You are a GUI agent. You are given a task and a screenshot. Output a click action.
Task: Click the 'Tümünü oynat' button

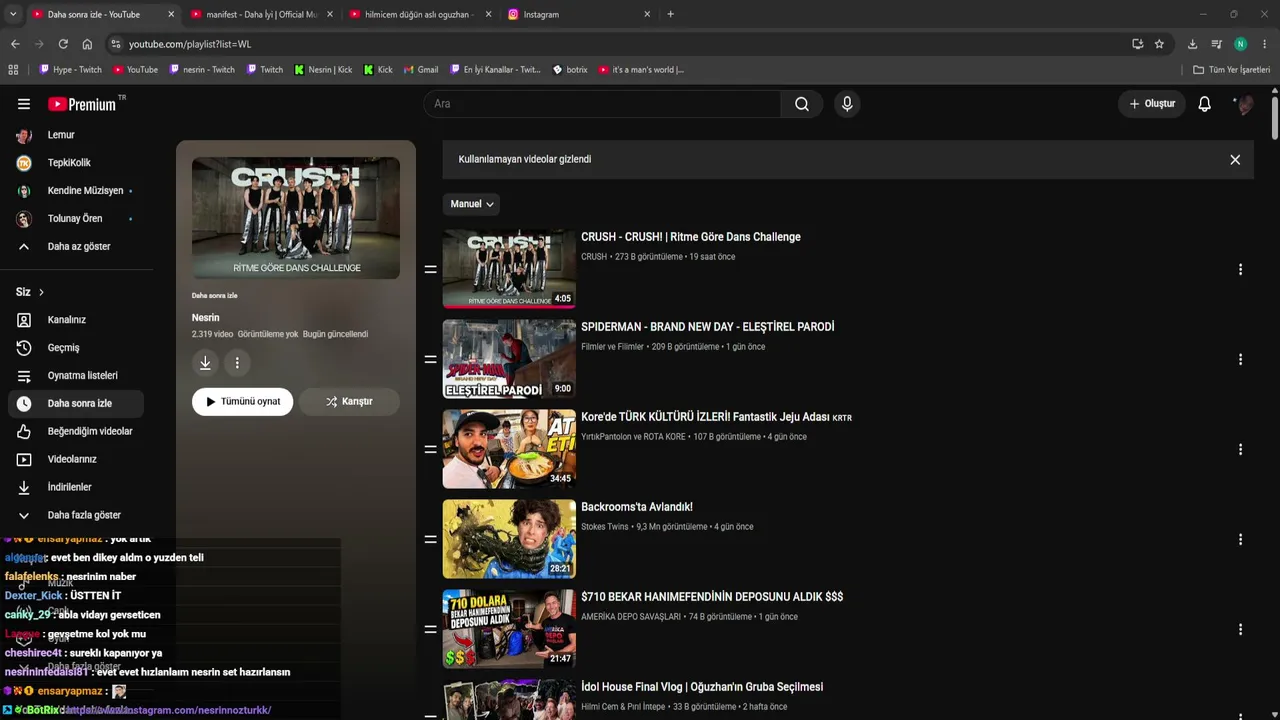243,402
